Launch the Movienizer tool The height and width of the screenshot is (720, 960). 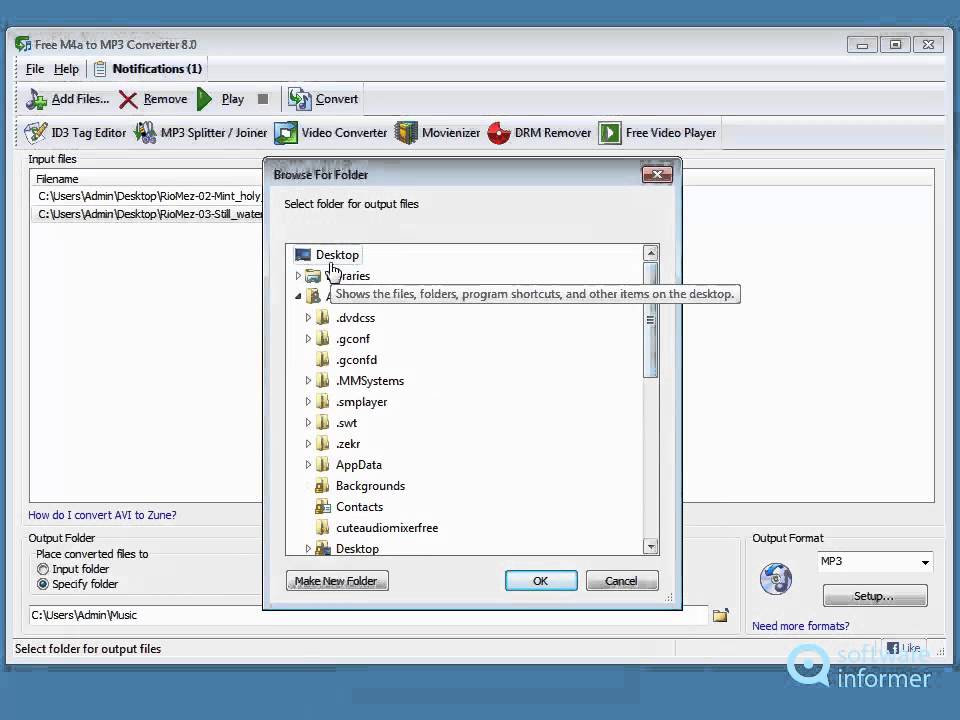(437, 133)
